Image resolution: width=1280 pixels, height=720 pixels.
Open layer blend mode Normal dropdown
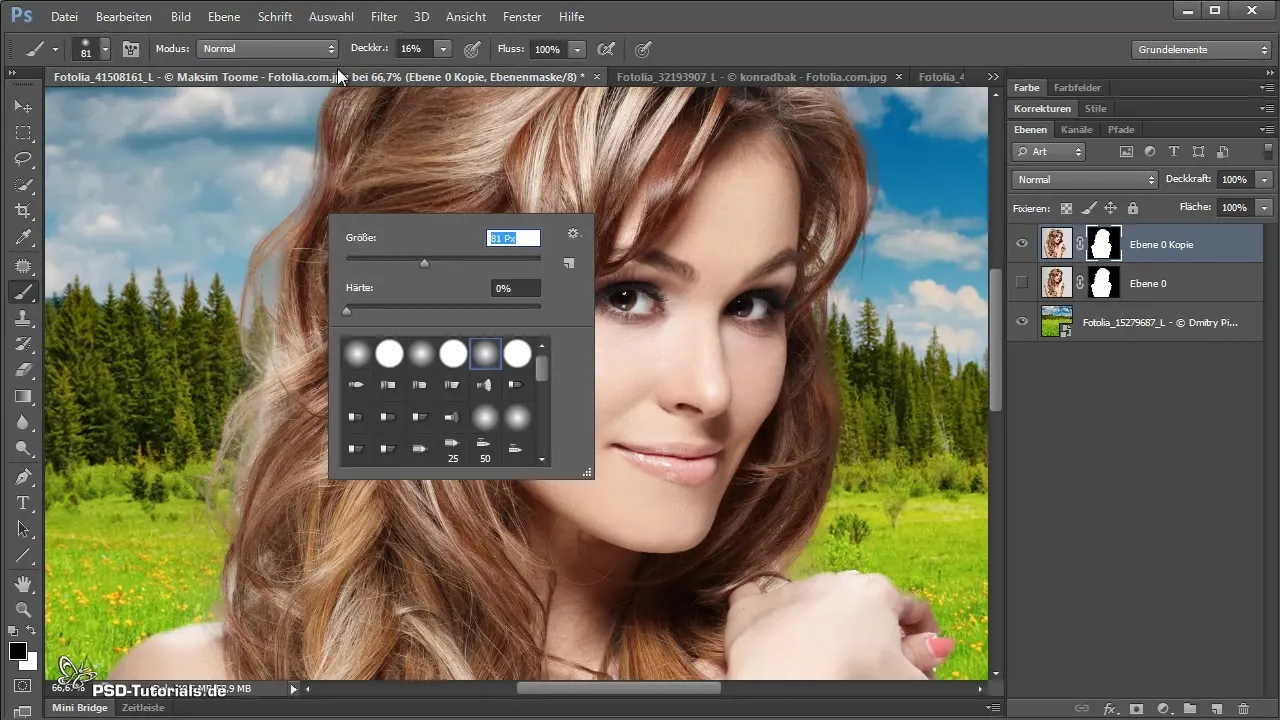1084,179
